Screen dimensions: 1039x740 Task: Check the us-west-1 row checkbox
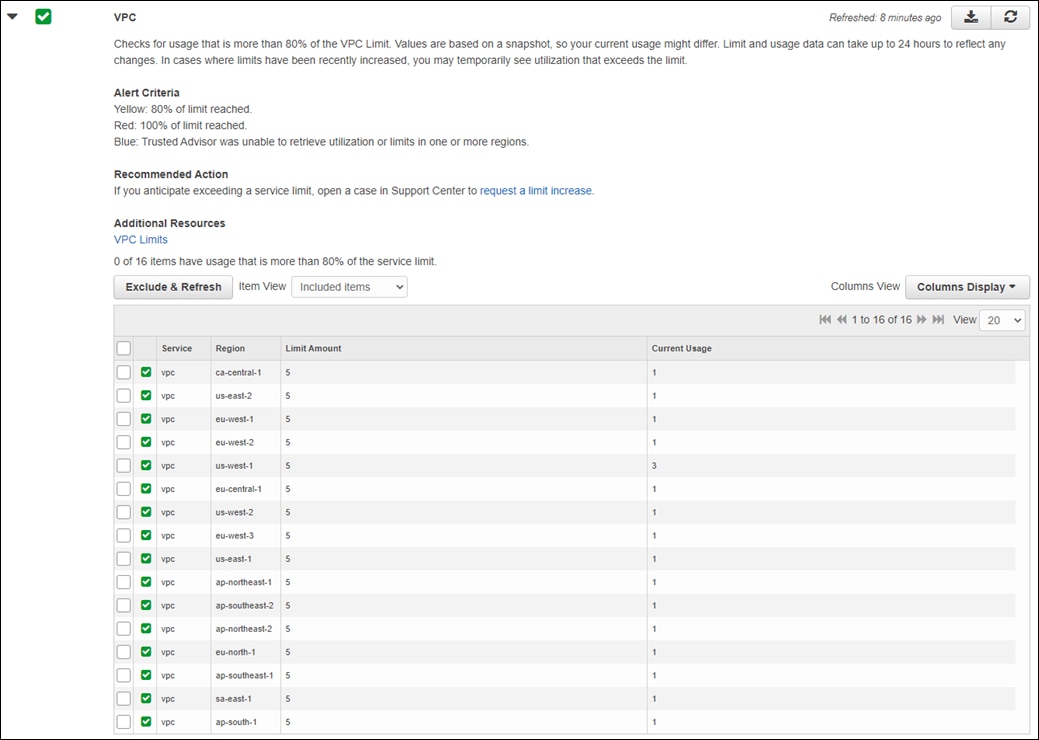coord(124,466)
